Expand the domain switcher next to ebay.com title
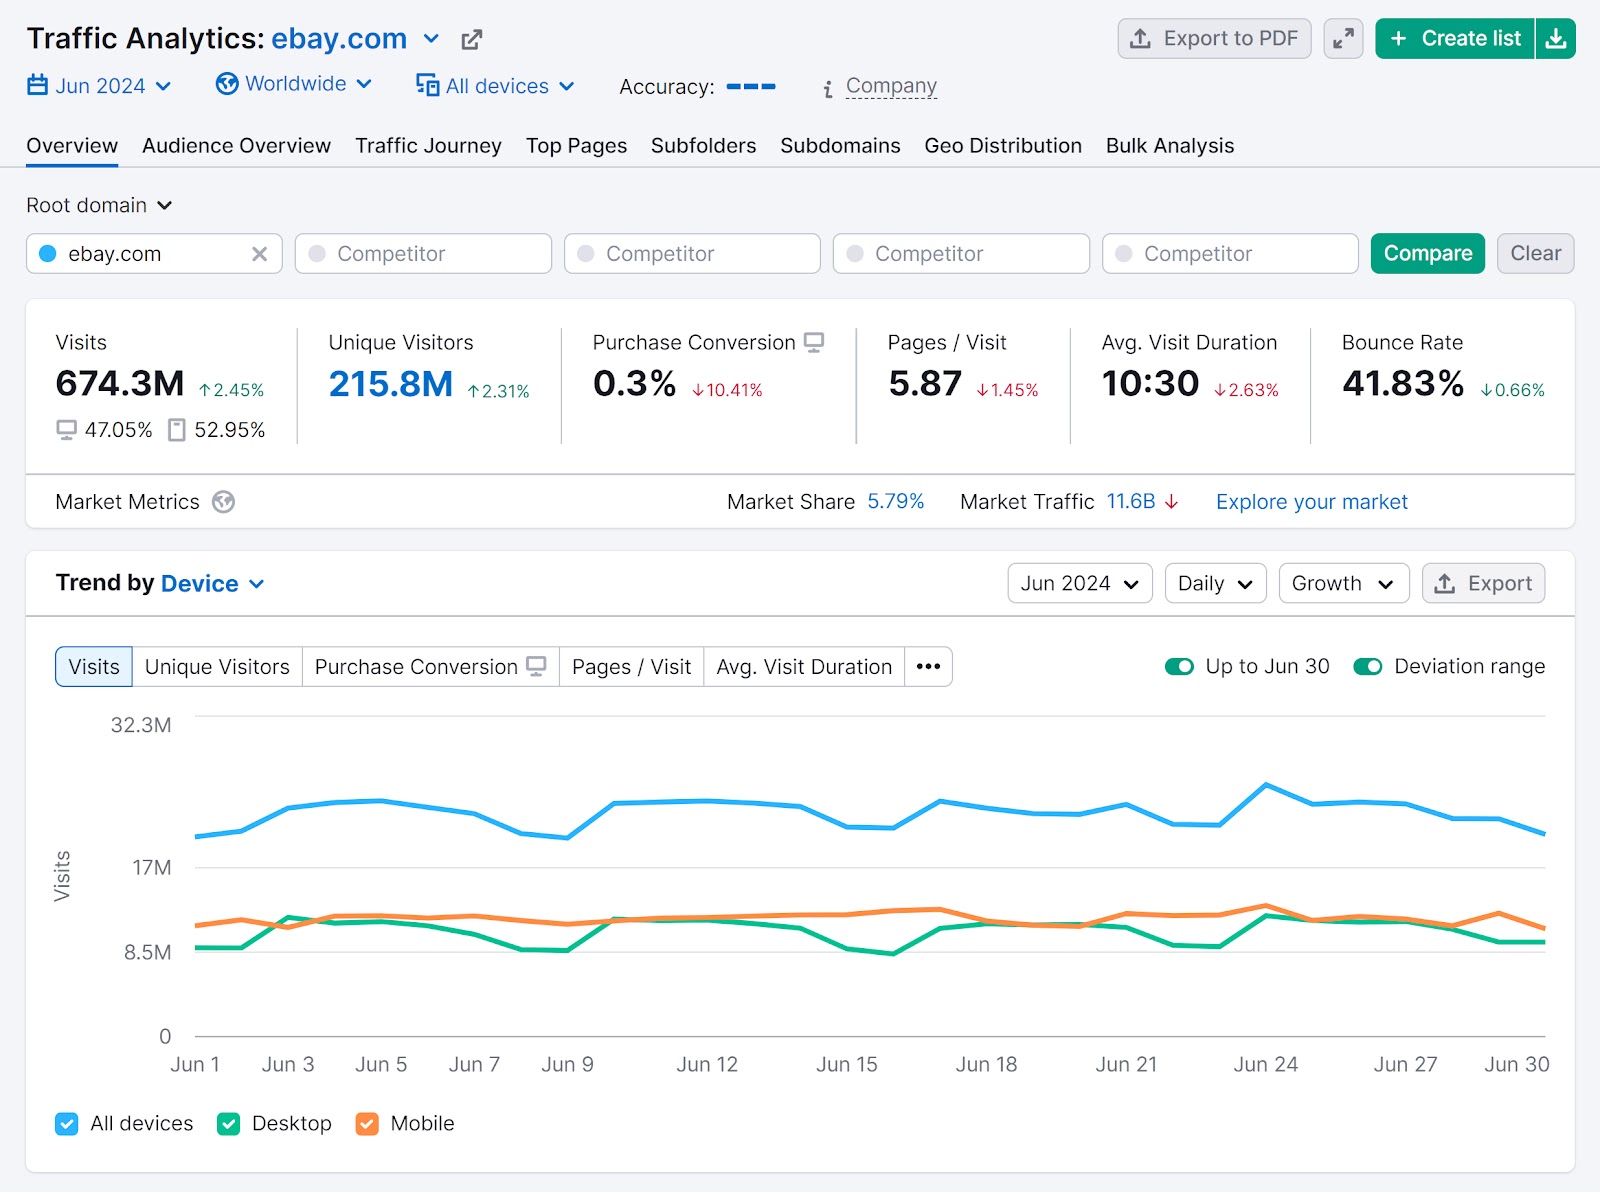 click(431, 39)
